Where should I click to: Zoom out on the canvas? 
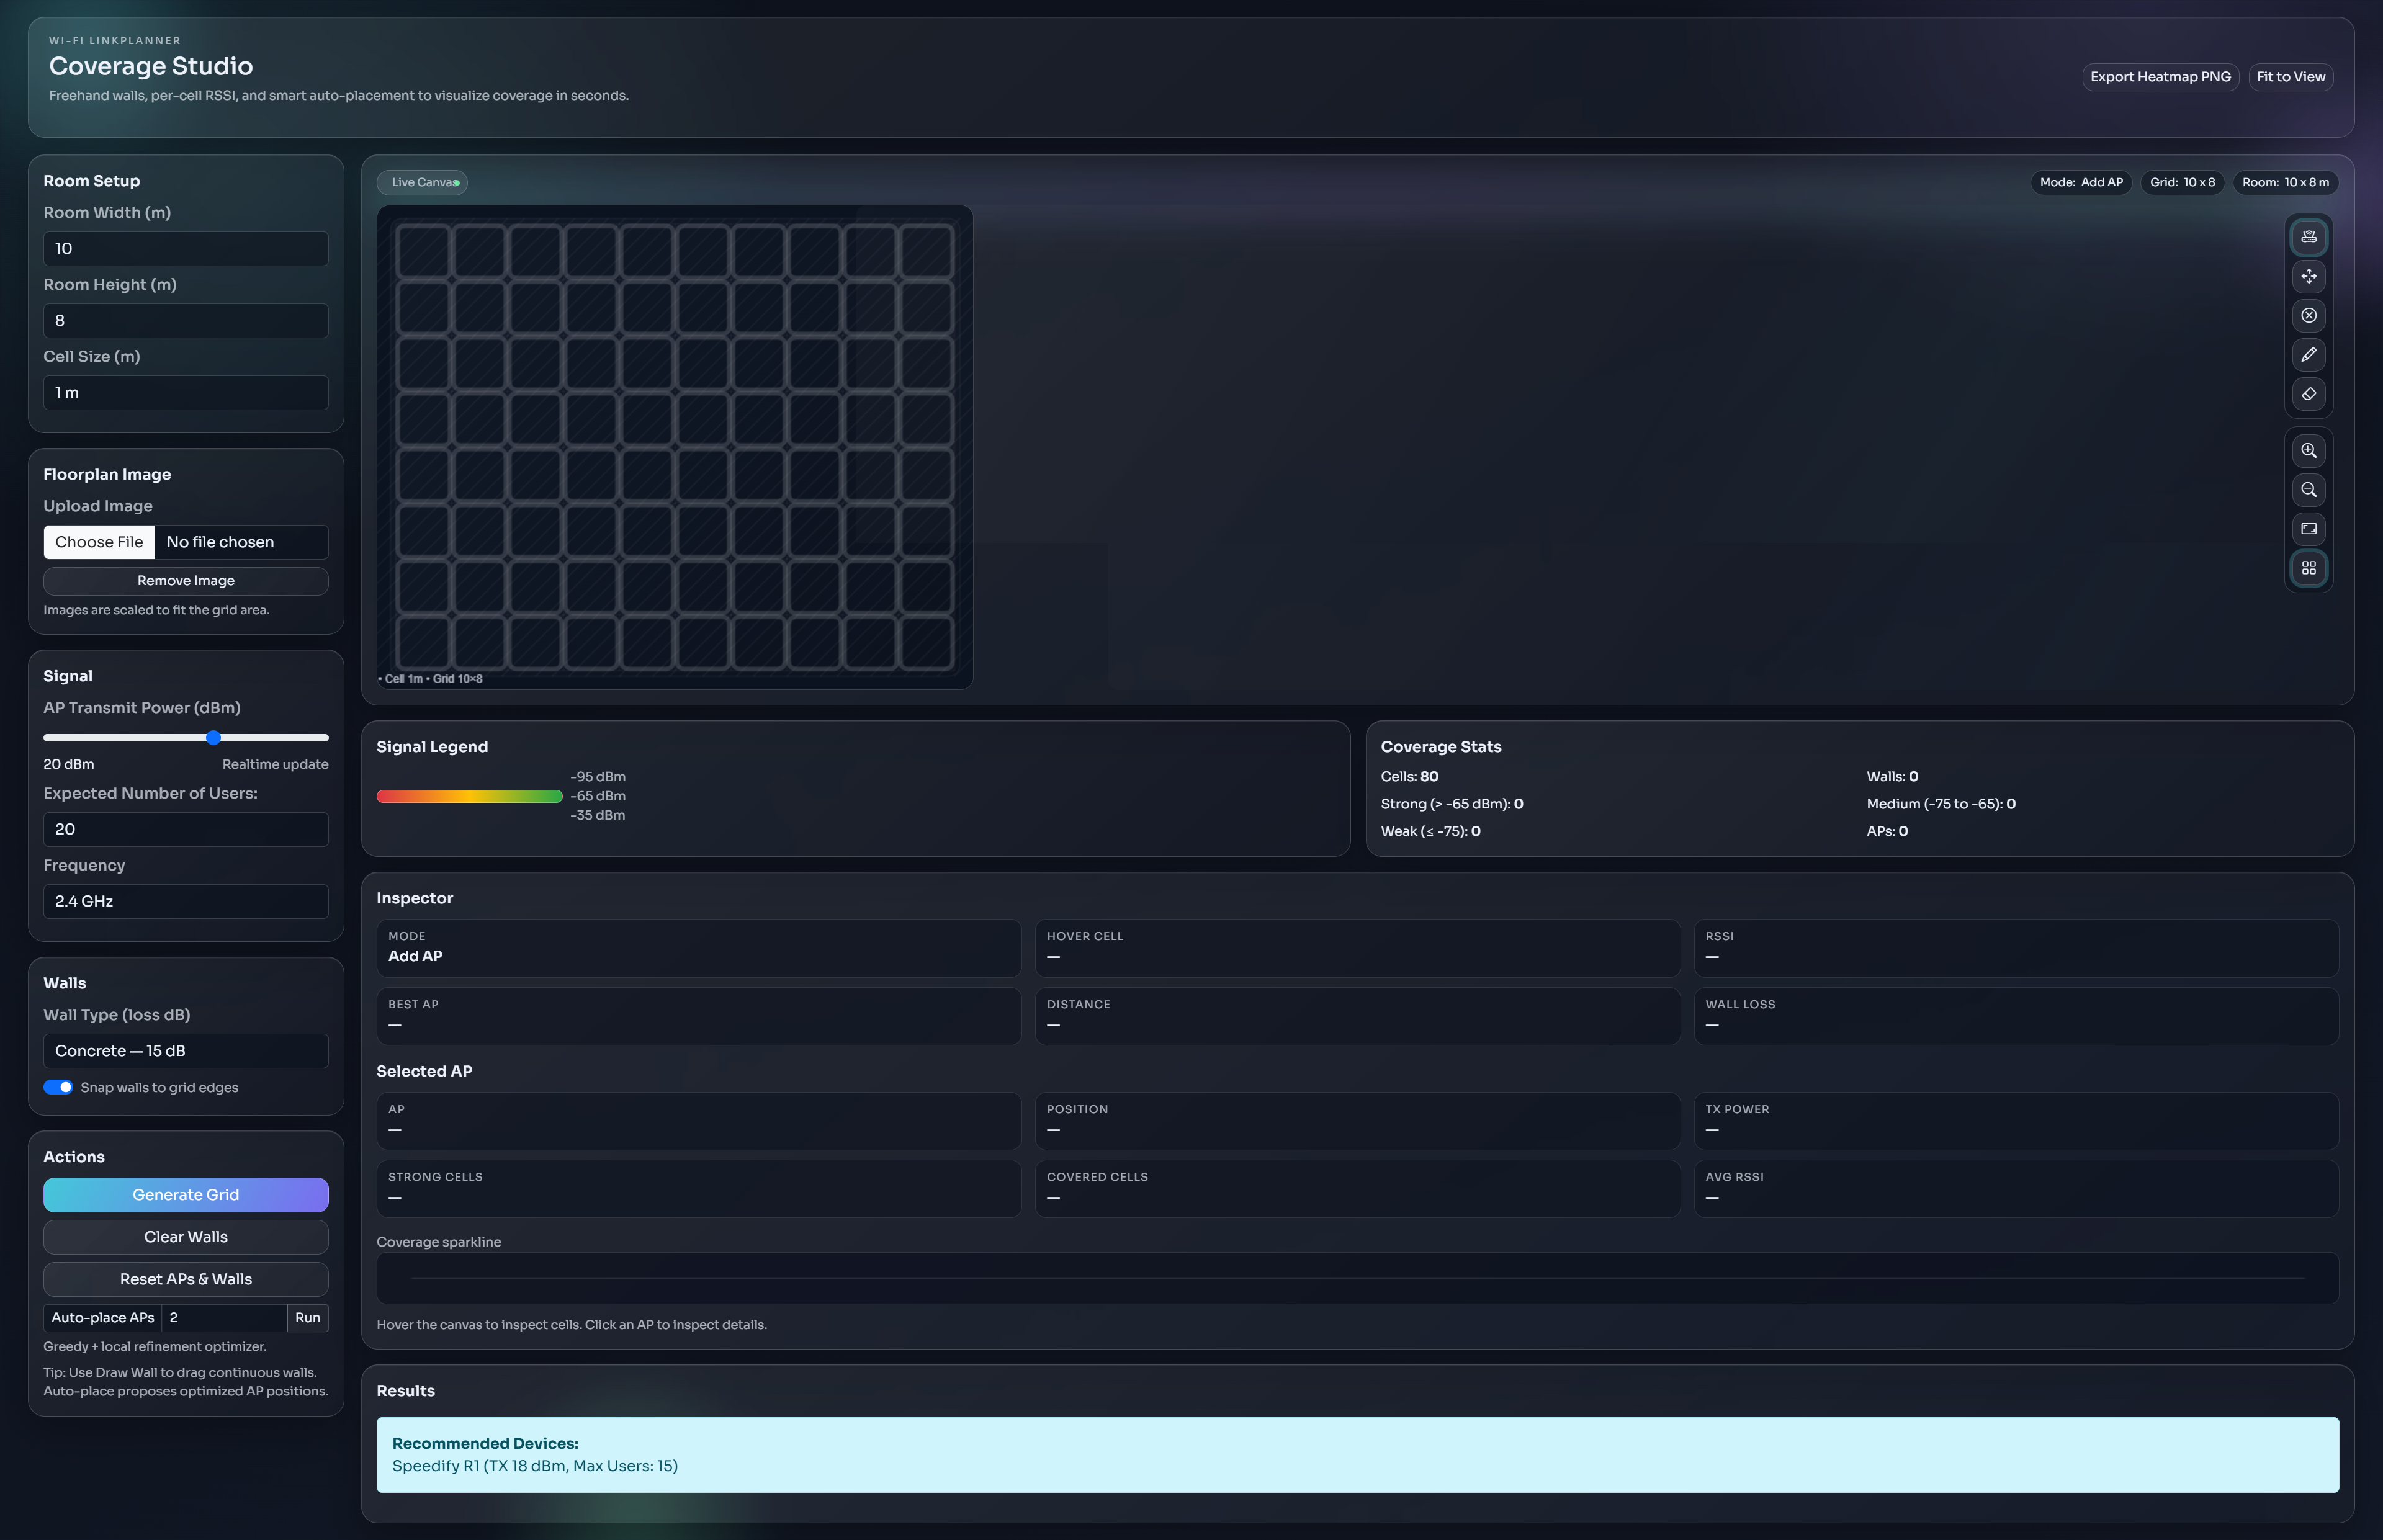click(2309, 489)
